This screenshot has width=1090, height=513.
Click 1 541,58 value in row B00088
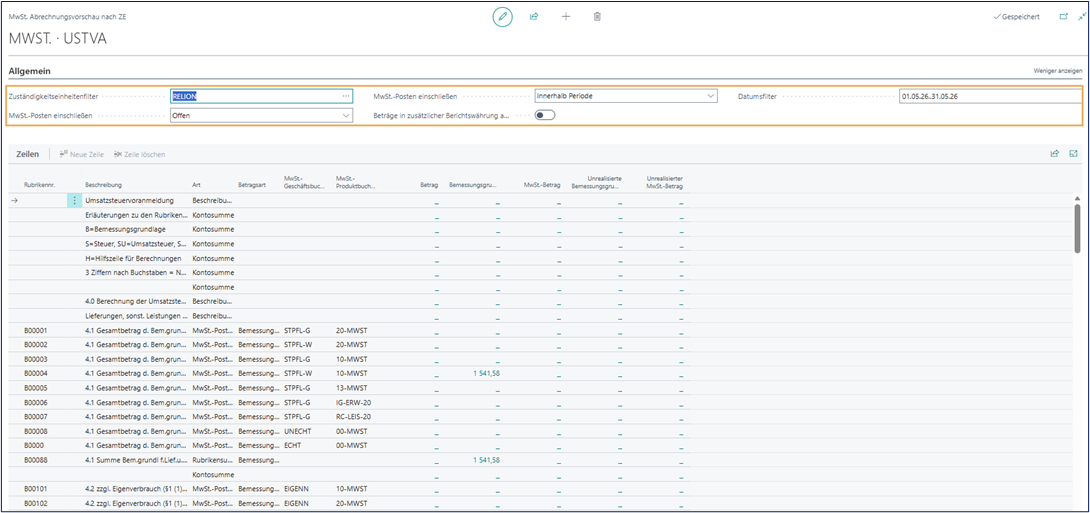[x=486, y=460]
